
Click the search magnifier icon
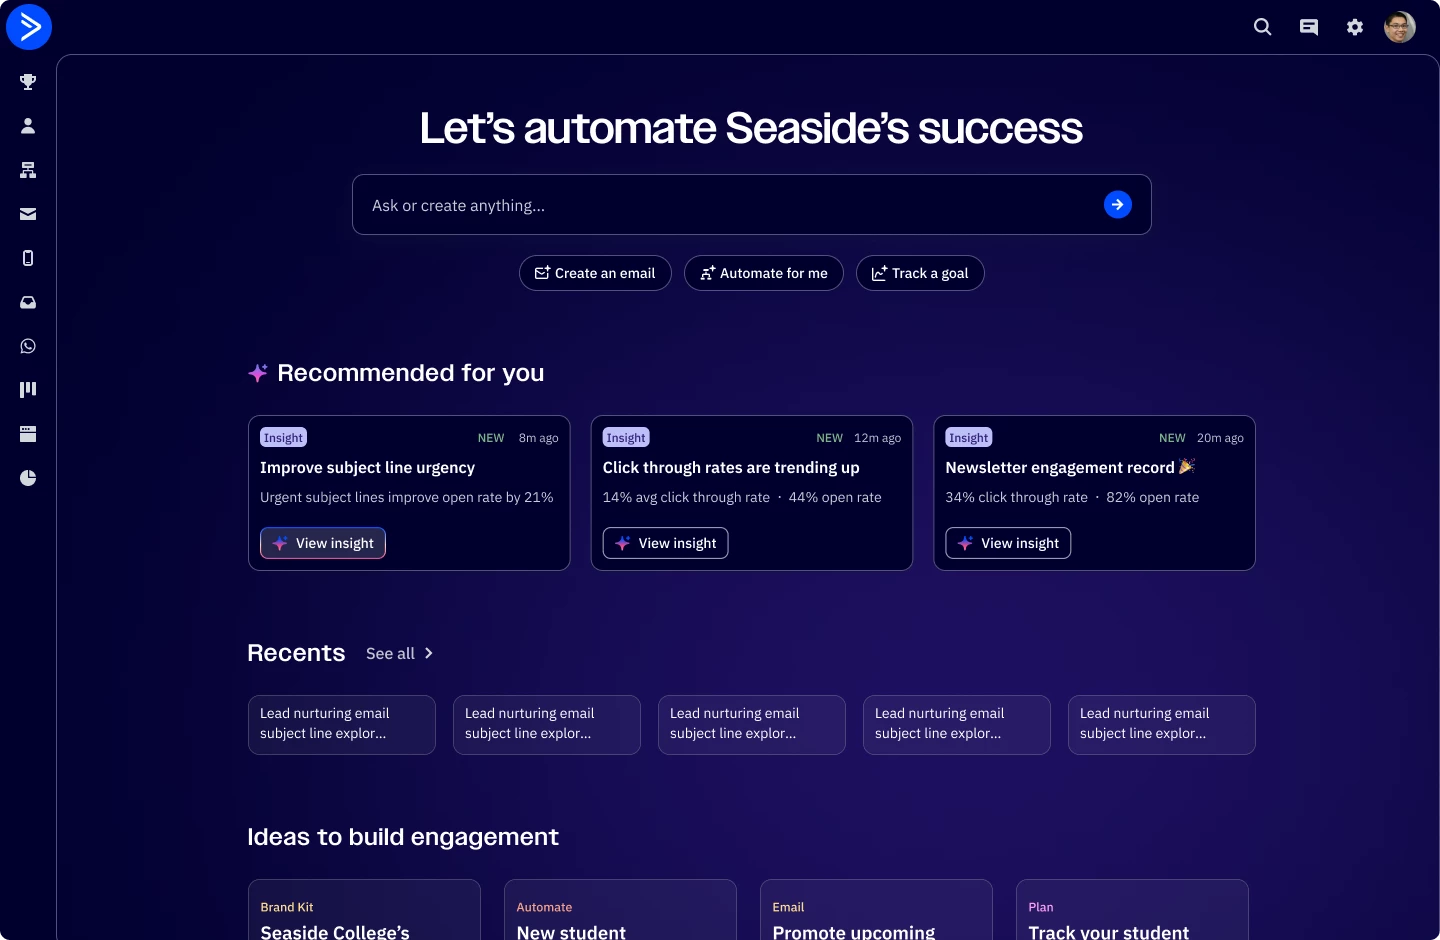coord(1263,27)
